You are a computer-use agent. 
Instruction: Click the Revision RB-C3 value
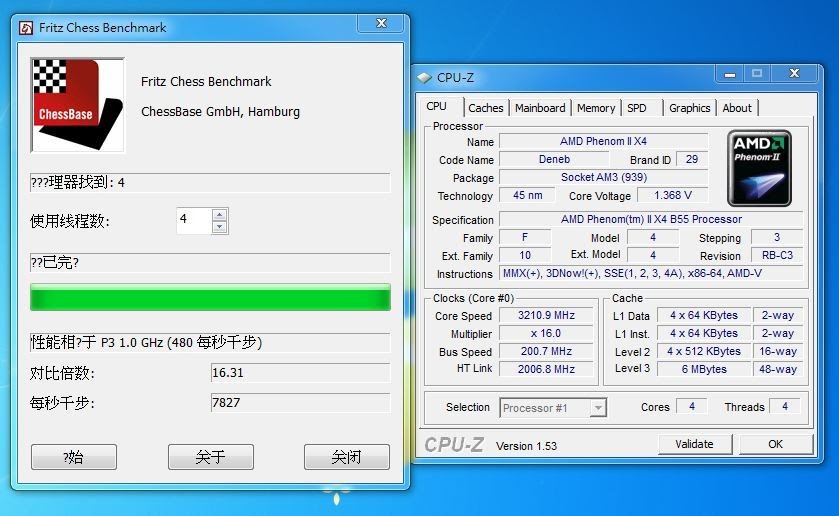point(777,255)
